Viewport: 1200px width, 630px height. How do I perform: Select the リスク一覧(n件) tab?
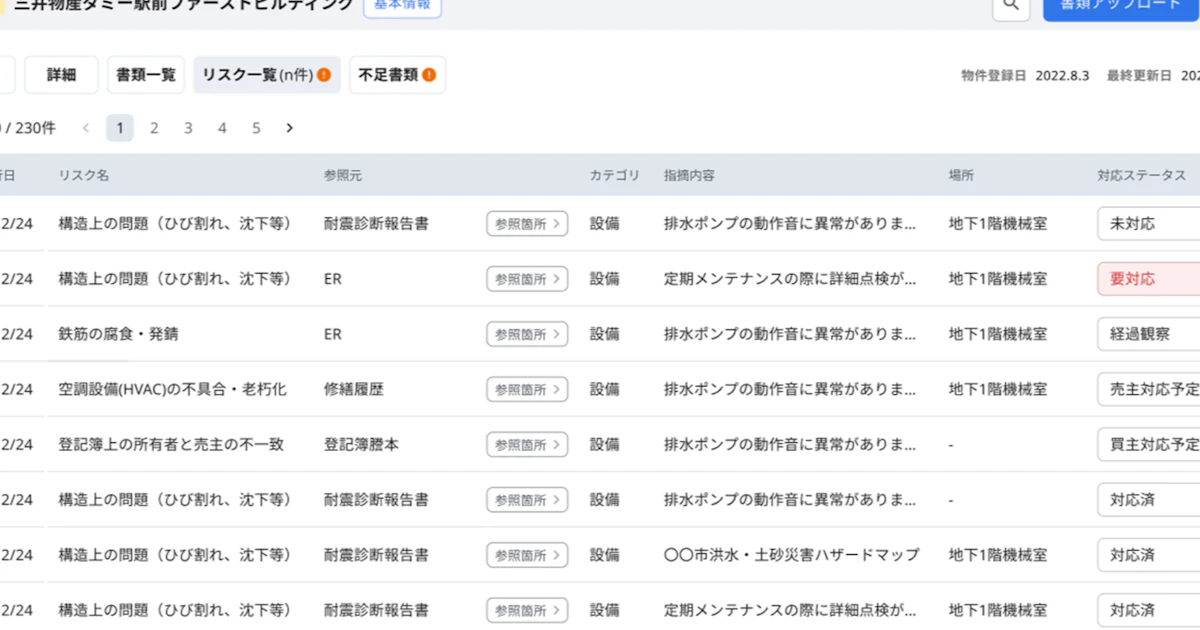click(x=266, y=75)
